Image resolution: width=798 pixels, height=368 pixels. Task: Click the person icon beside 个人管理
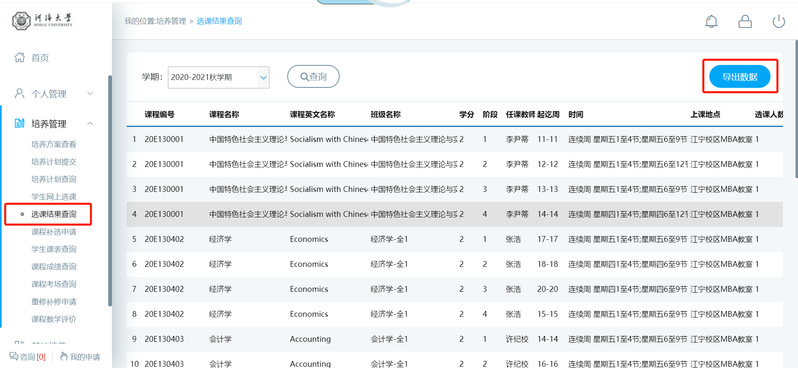click(19, 93)
